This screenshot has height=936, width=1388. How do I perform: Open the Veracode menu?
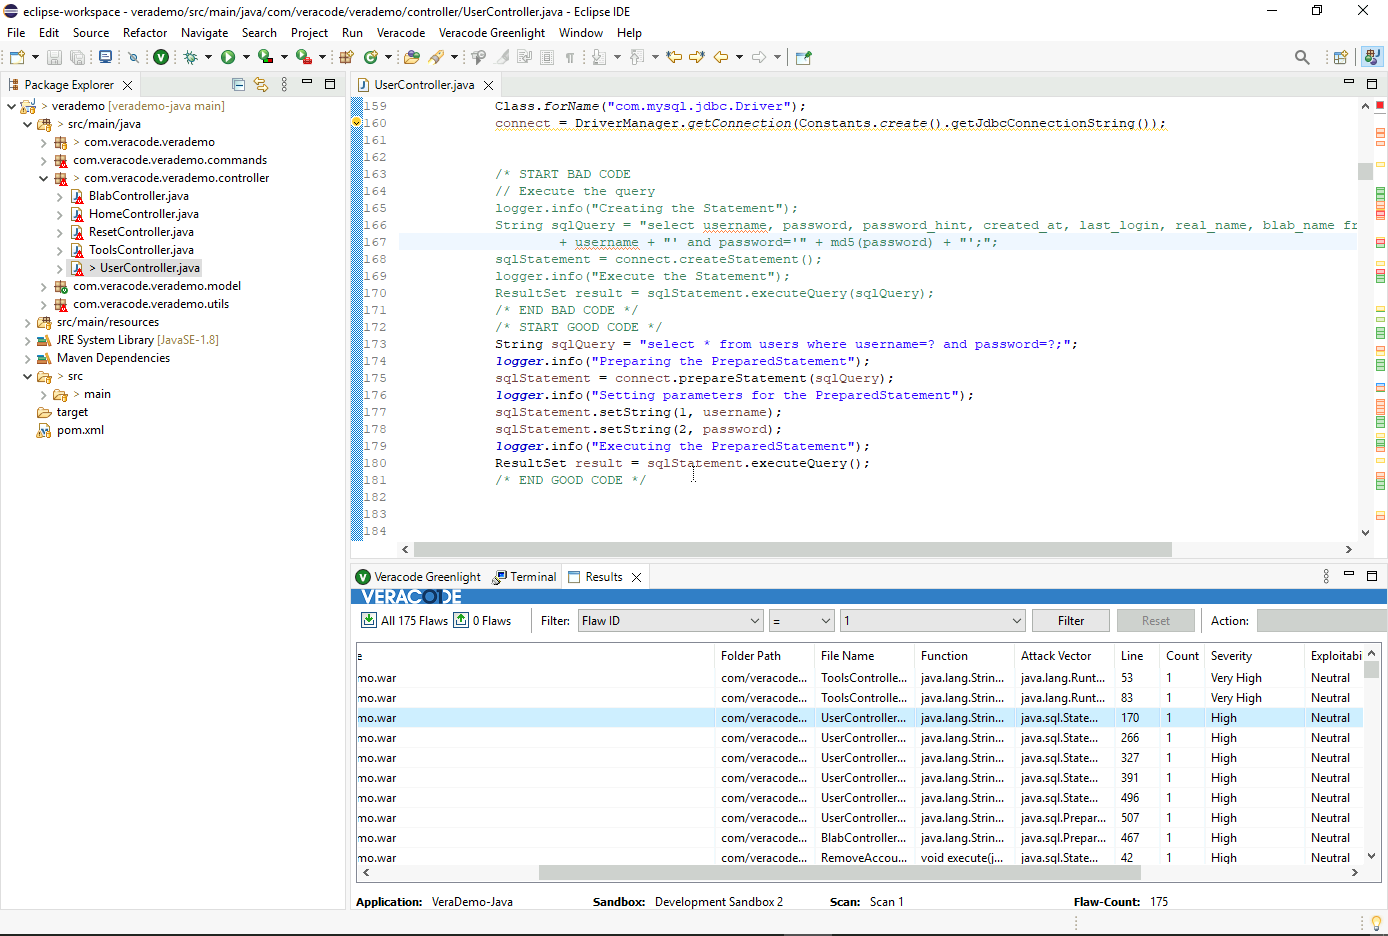tap(401, 33)
